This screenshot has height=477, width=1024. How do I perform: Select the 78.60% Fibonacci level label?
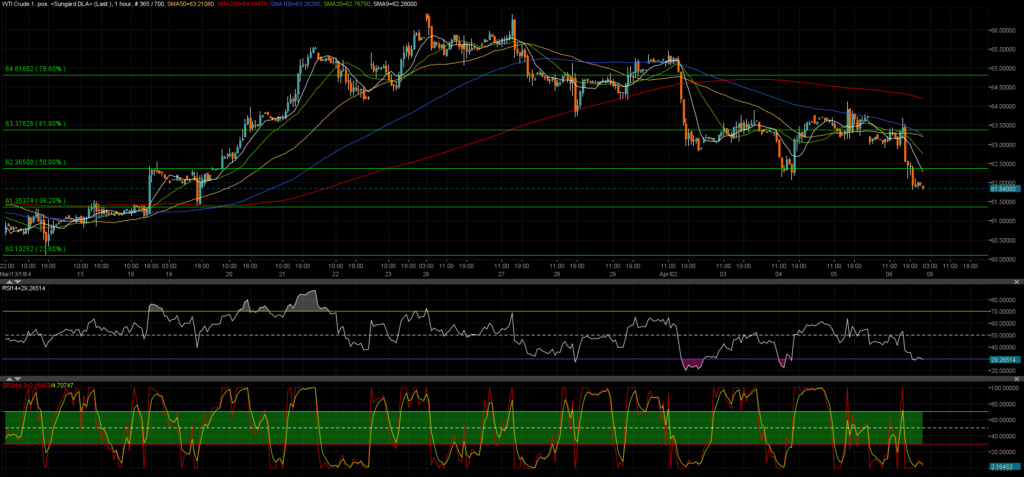coord(35,69)
